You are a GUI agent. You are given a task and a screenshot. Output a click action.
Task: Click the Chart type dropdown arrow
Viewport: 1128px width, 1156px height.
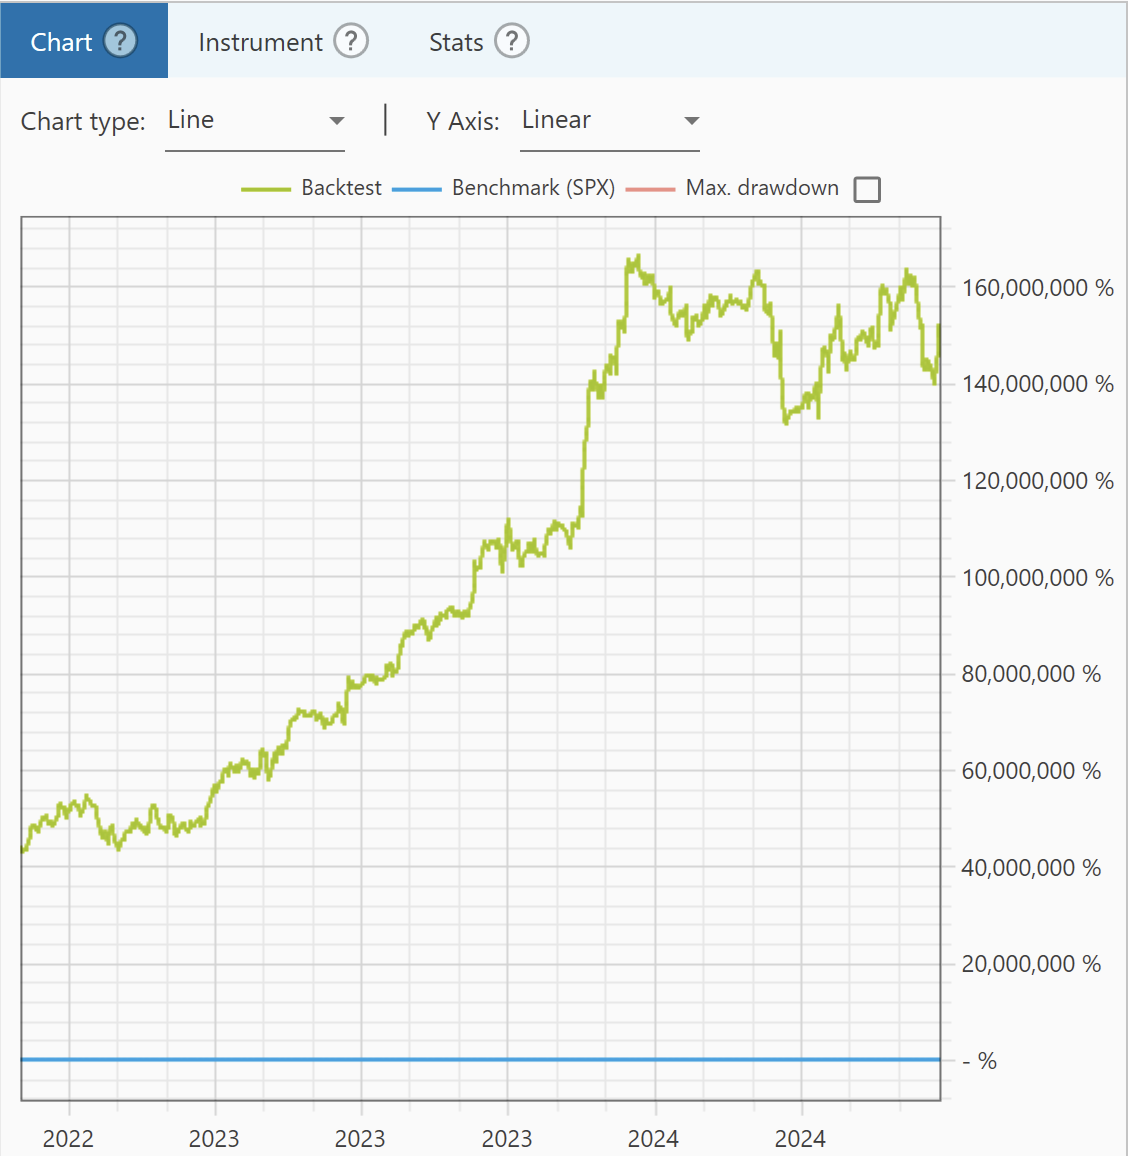point(337,121)
